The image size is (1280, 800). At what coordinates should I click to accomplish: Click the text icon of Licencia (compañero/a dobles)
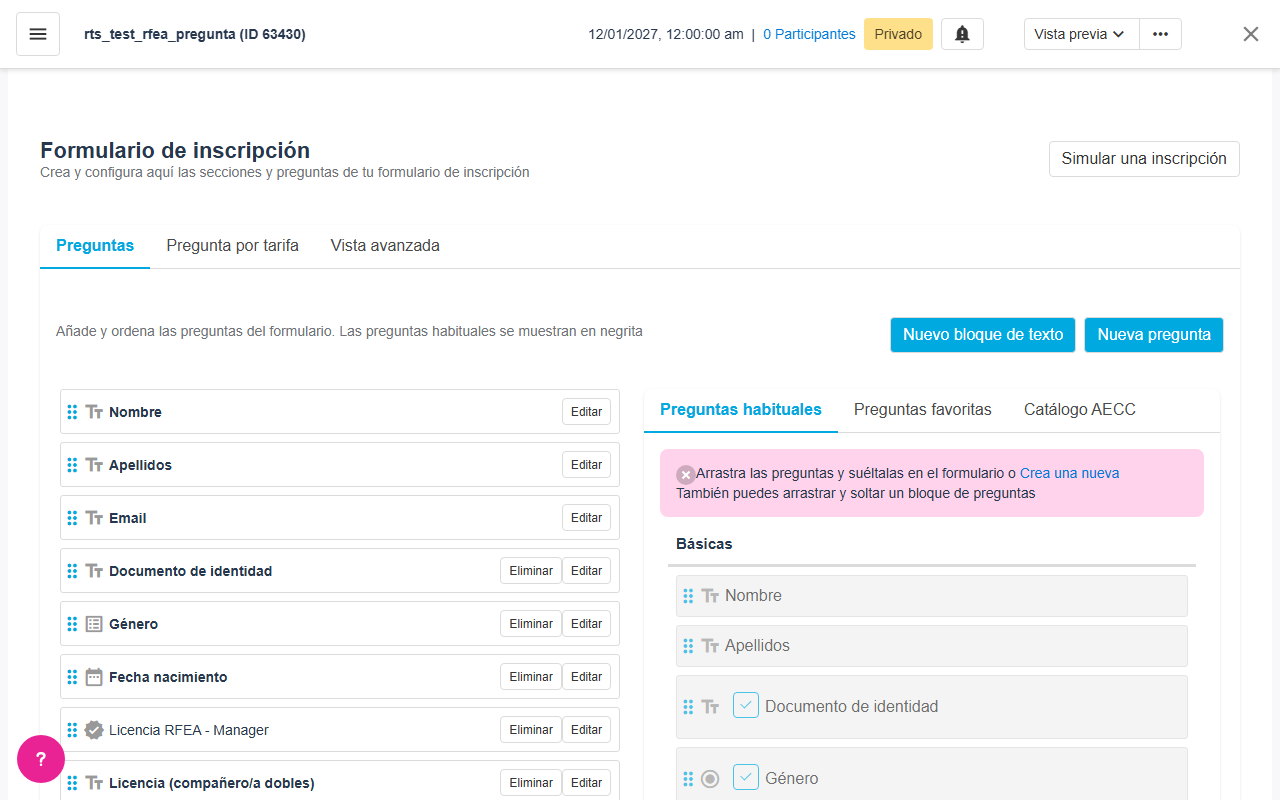click(x=94, y=783)
